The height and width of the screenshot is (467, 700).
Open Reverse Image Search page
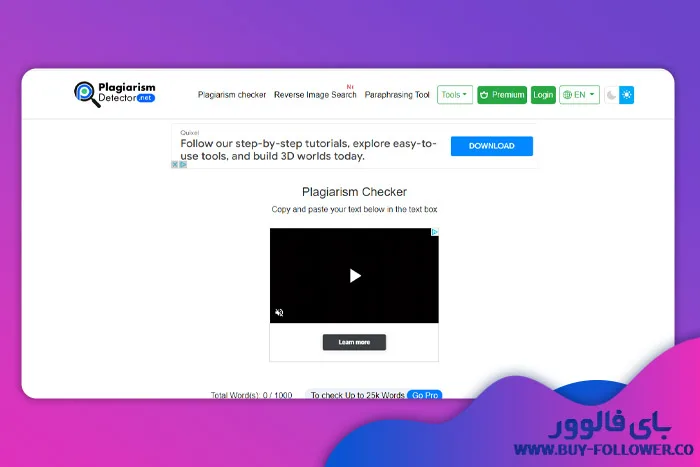pos(315,95)
